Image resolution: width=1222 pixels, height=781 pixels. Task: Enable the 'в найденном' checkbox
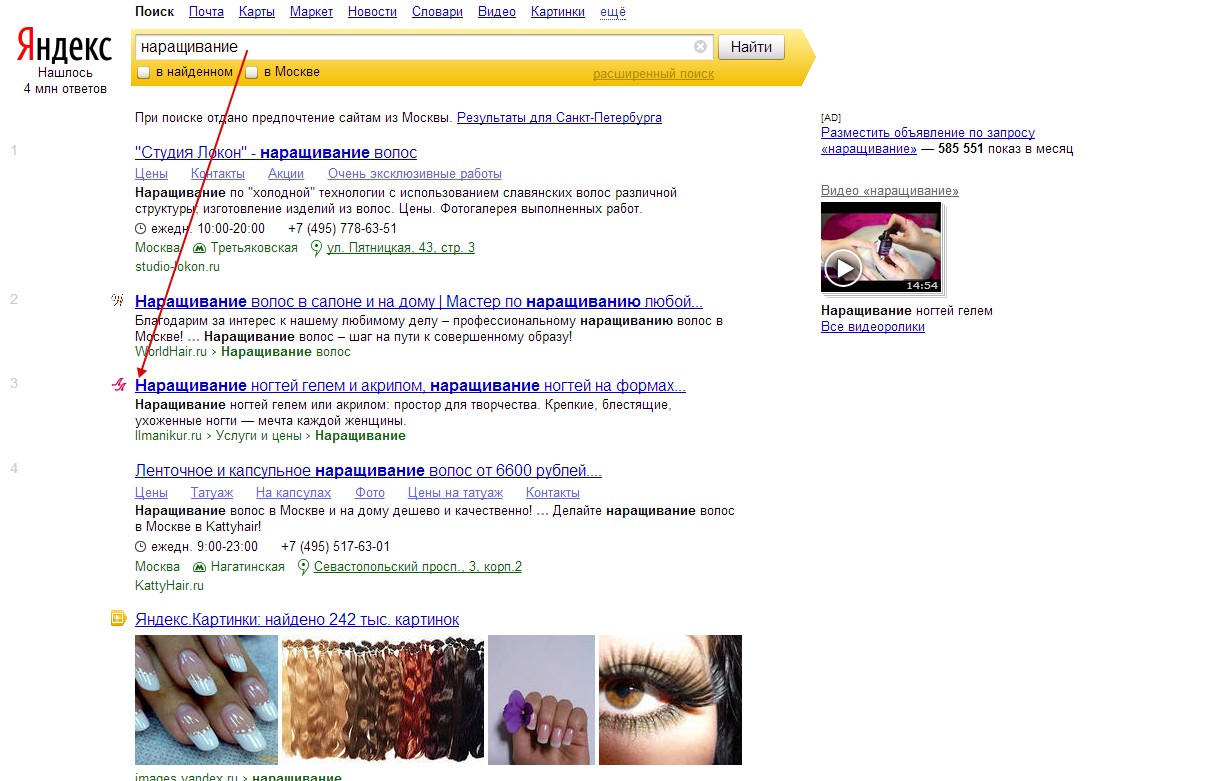[143, 72]
